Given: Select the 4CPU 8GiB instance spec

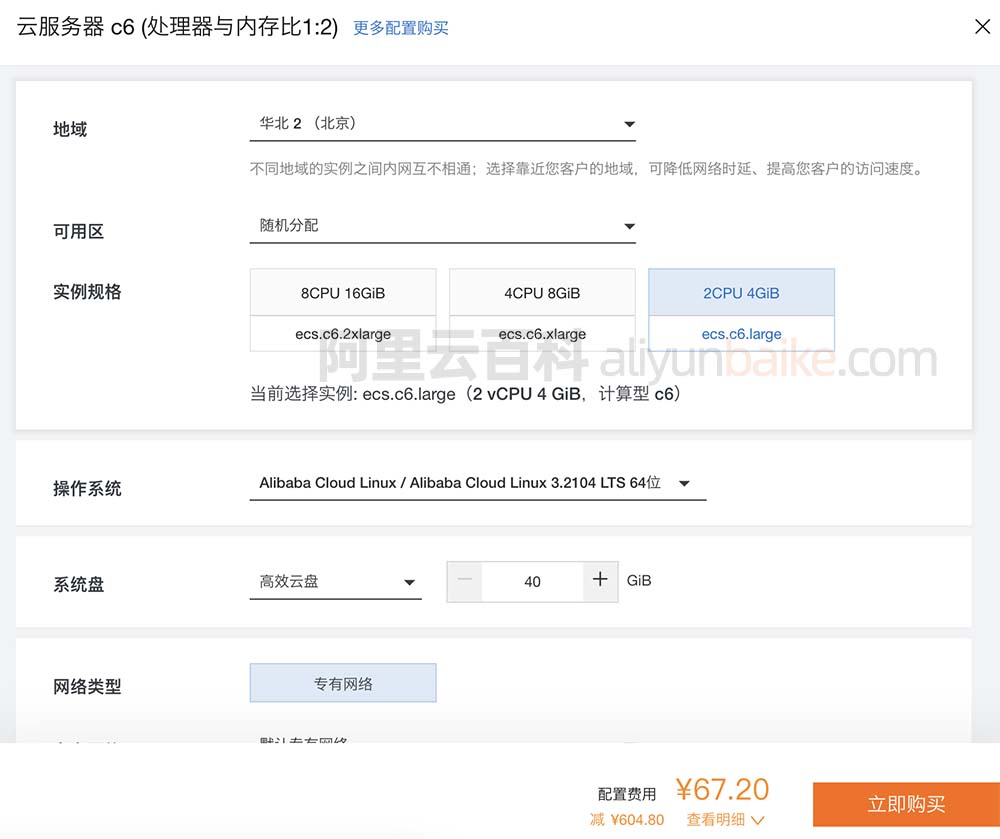Looking at the screenshot, I should tap(542, 293).
